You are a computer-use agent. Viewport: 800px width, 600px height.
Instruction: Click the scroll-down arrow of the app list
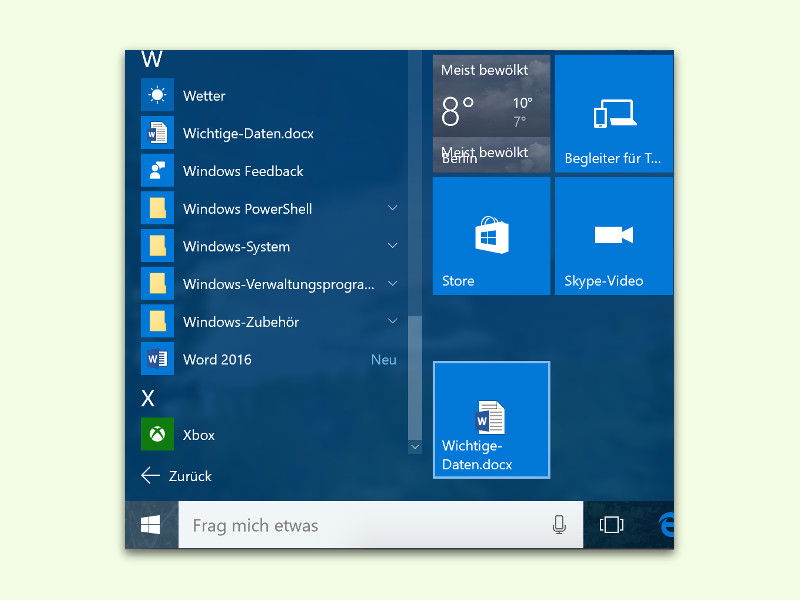point(415,447)
